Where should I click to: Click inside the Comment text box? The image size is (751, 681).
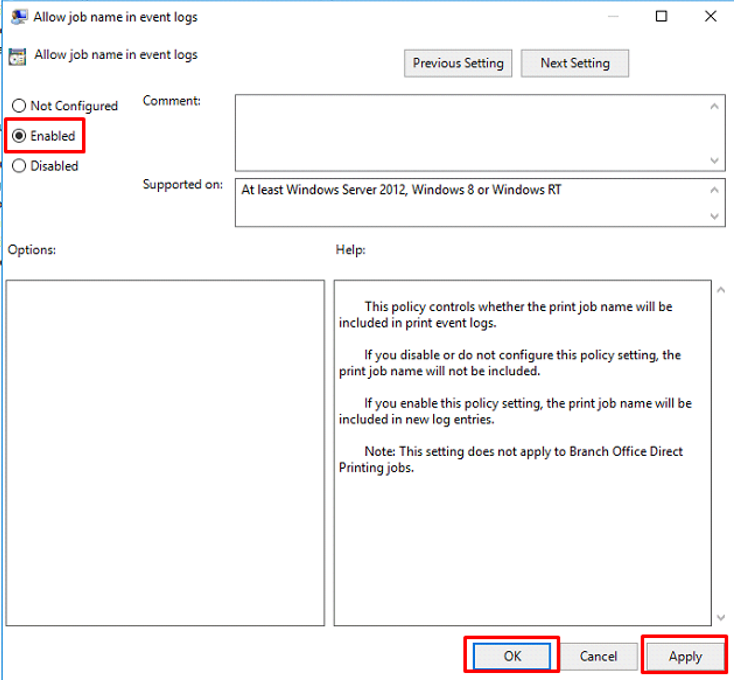[x=470, y=132]
